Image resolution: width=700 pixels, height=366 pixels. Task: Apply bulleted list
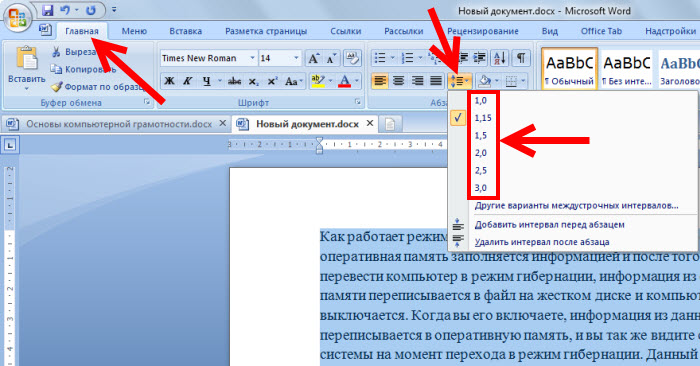pyautogui.click(x=380, y=58)
